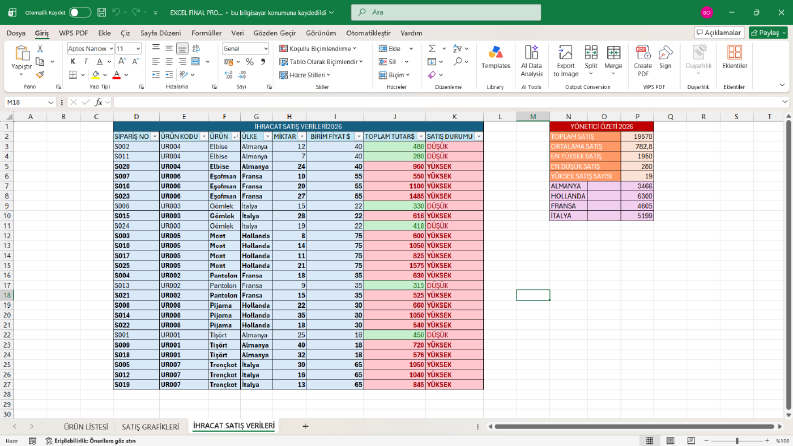Click the Format Painter brush icon
This screenshot has width=793, height=446.
point(40,75)
